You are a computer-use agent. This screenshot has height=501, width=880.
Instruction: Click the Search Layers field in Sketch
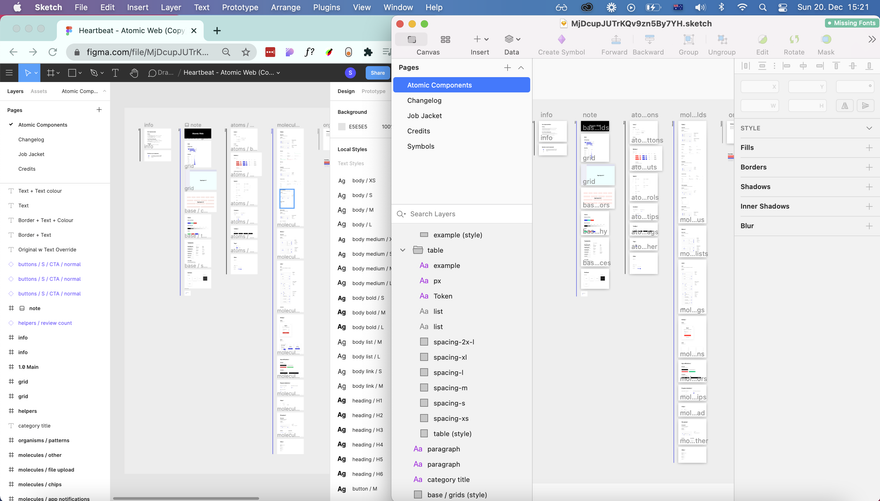[x=462, y=214]
